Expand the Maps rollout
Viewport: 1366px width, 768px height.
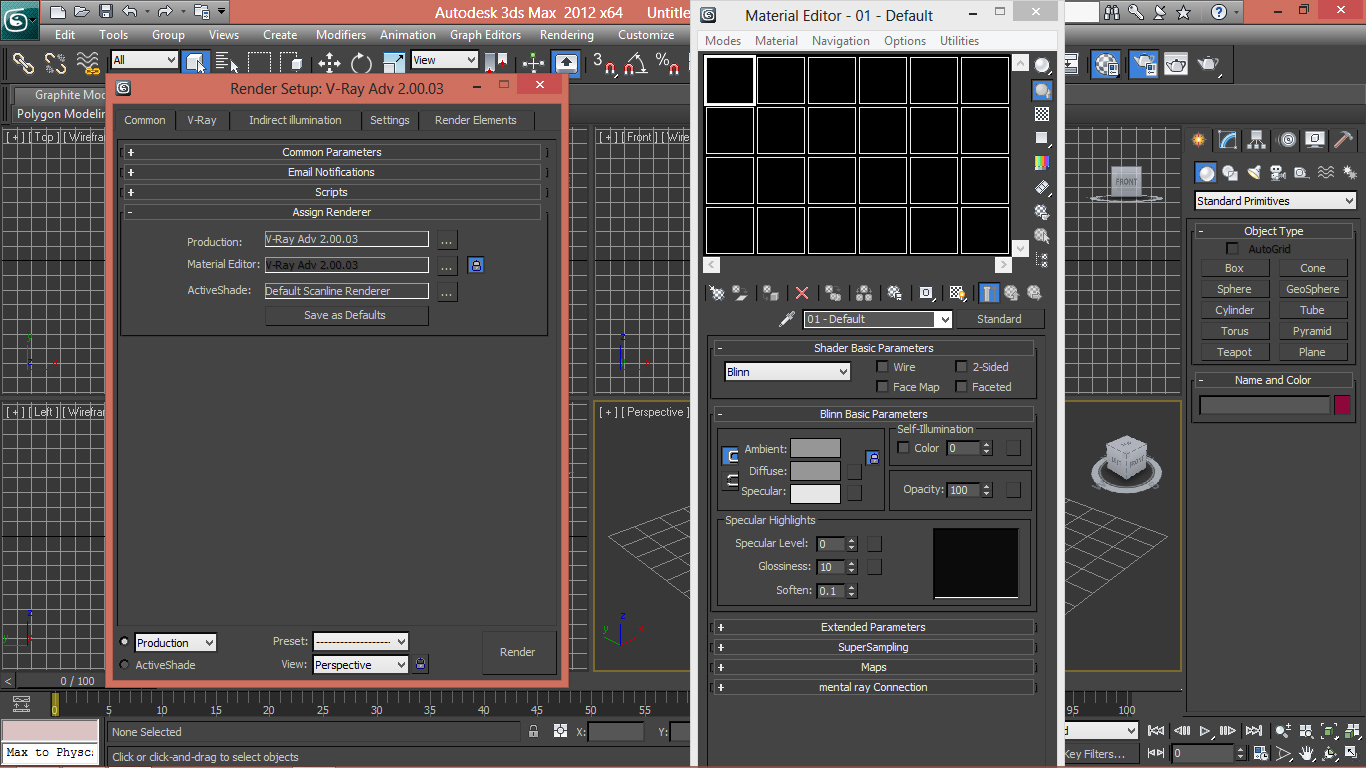pos(873,667)
